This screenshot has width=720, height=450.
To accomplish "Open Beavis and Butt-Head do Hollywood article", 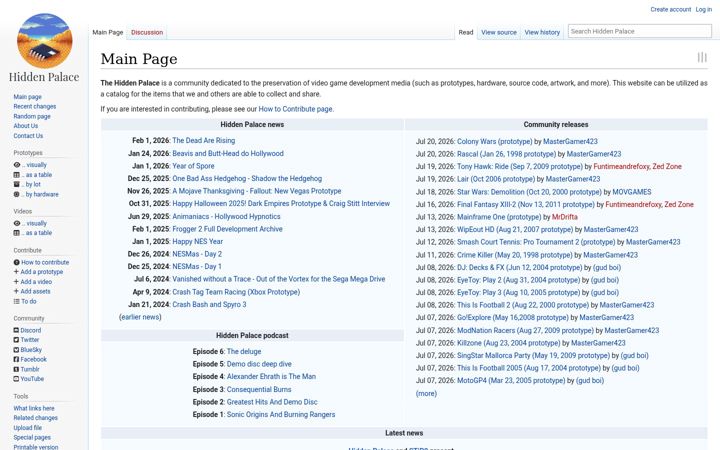I will point(228,153).
